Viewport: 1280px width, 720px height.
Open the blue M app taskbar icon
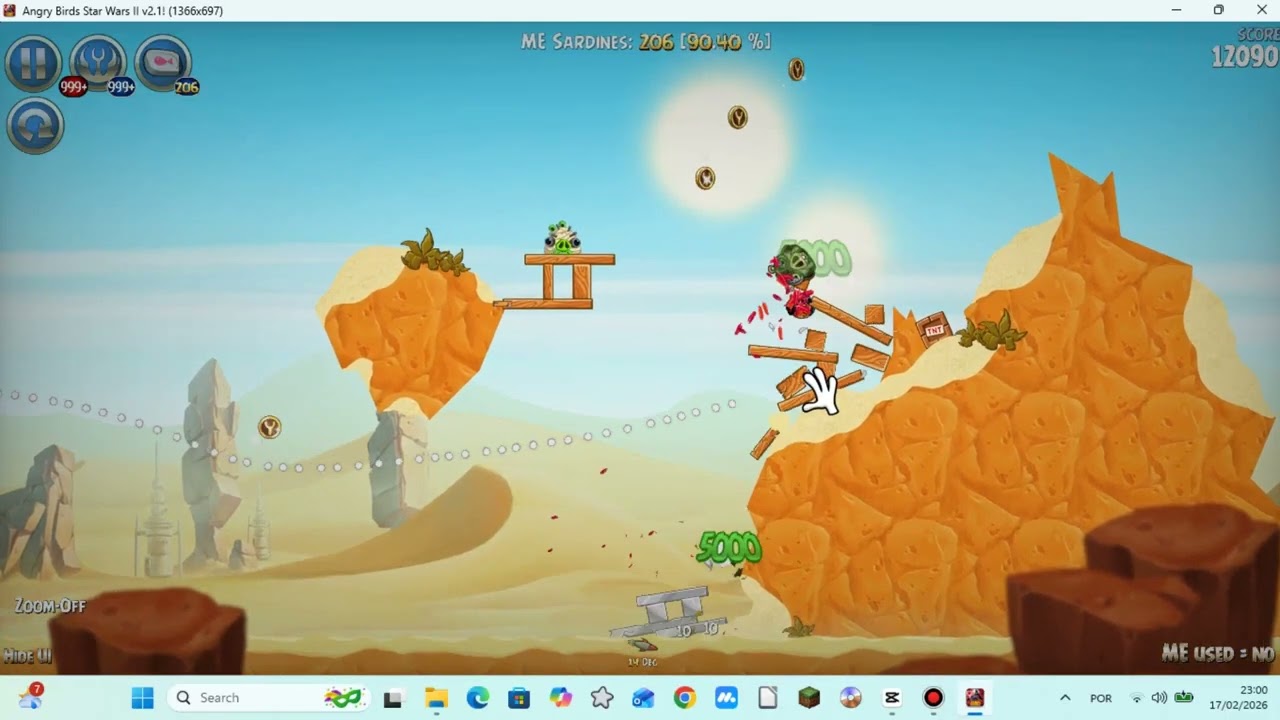tap(726, 698)
